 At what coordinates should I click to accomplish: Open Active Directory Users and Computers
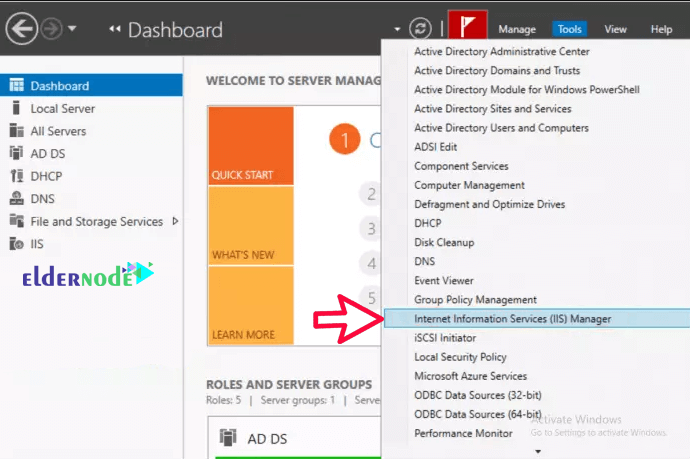pos(501,128)
